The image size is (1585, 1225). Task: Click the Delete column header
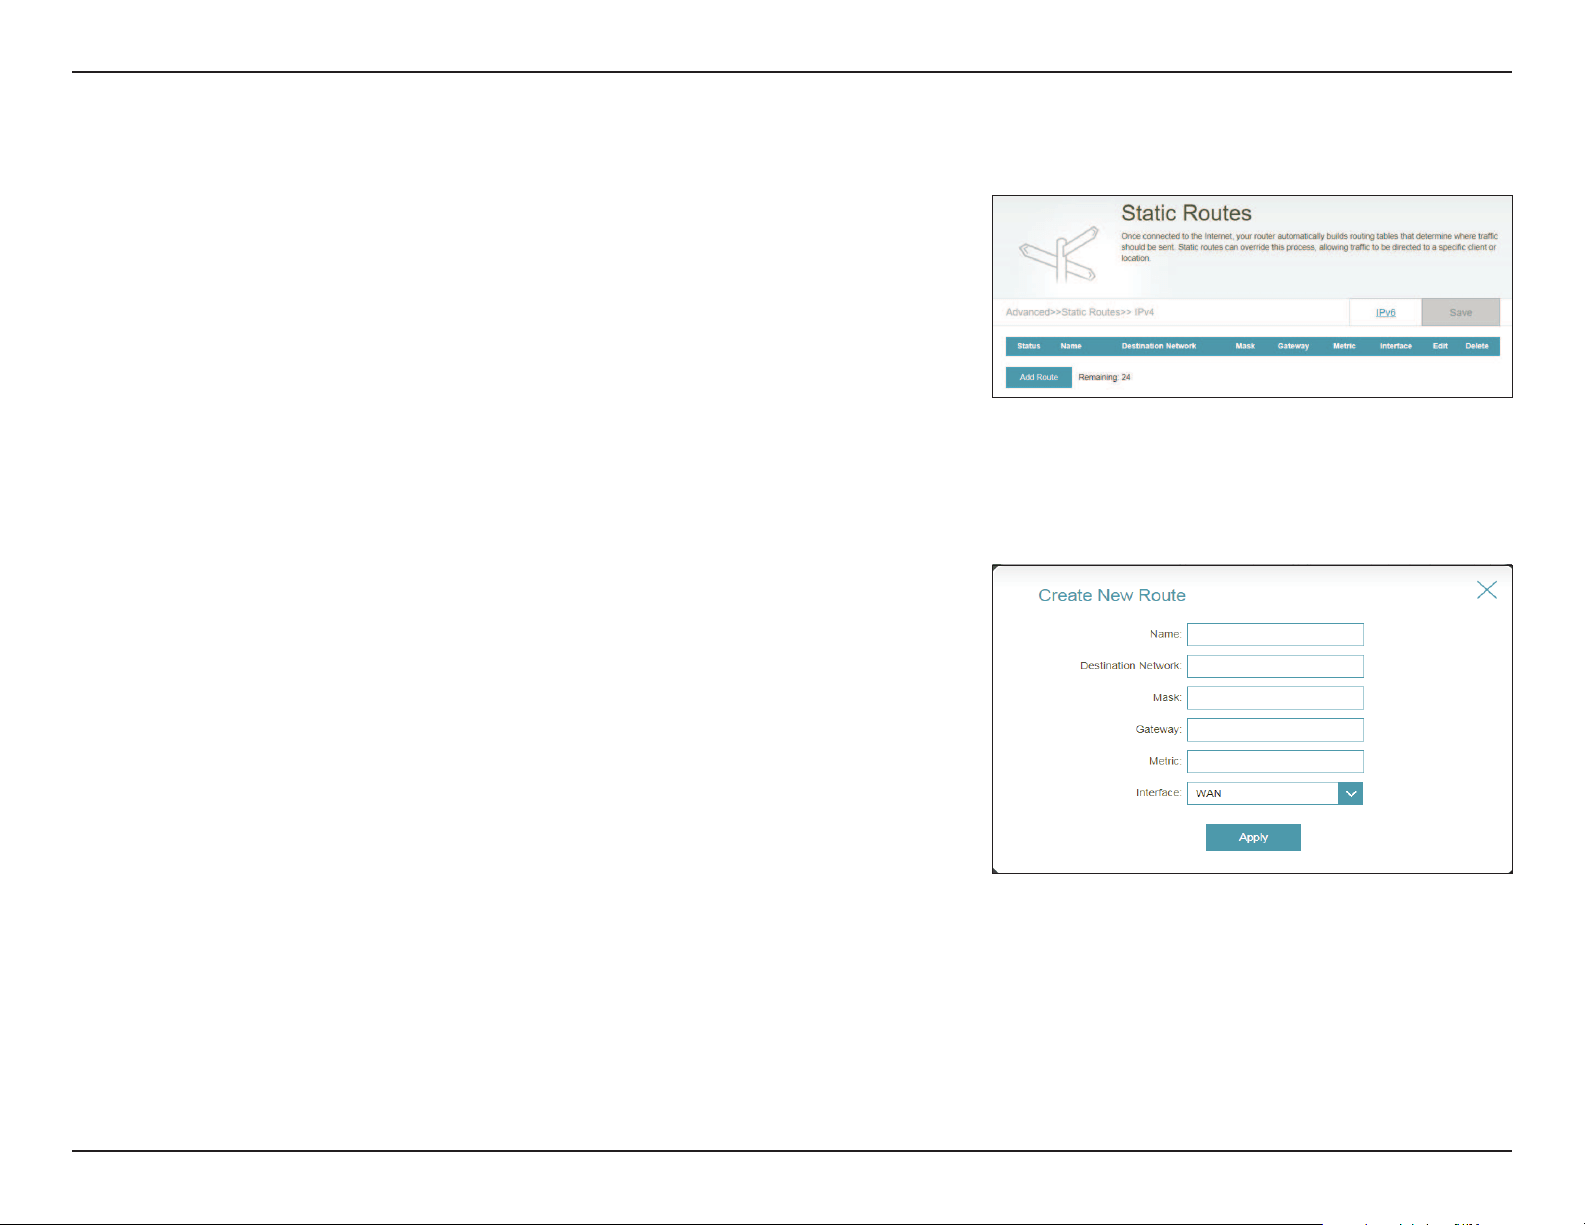1477,346
